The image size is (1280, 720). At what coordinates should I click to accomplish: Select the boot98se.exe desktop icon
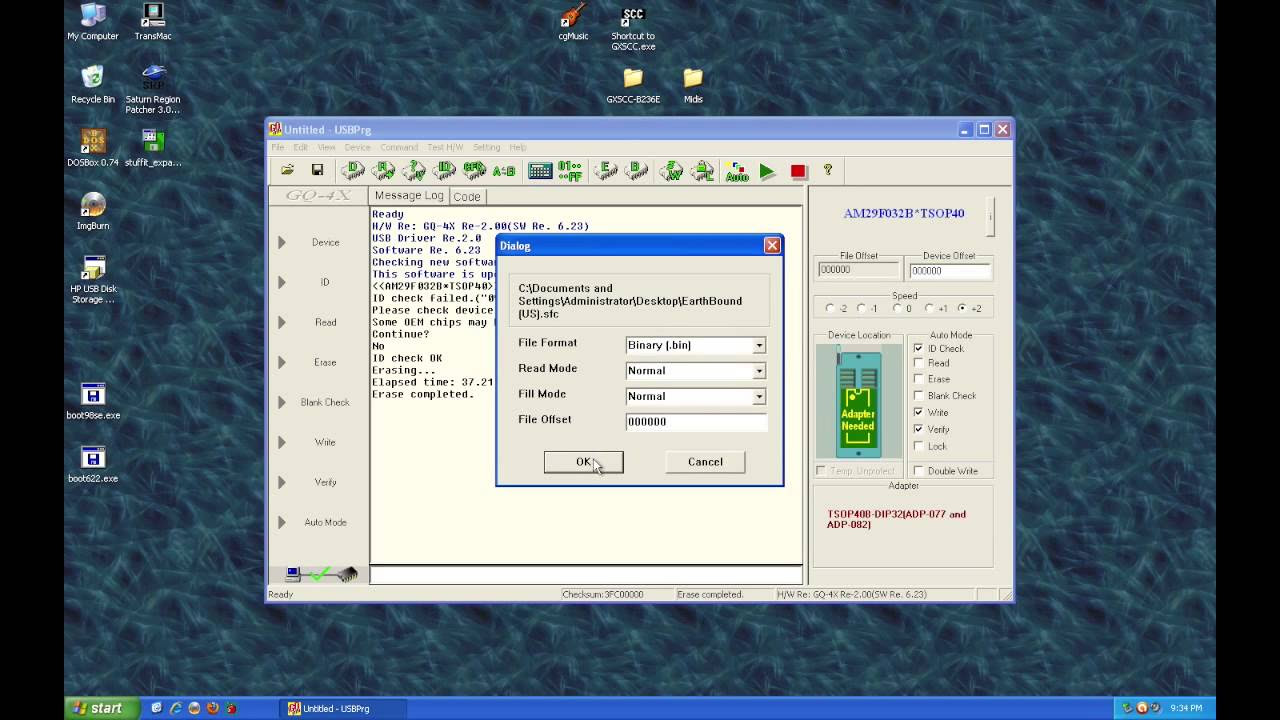(x=93, y=401)
